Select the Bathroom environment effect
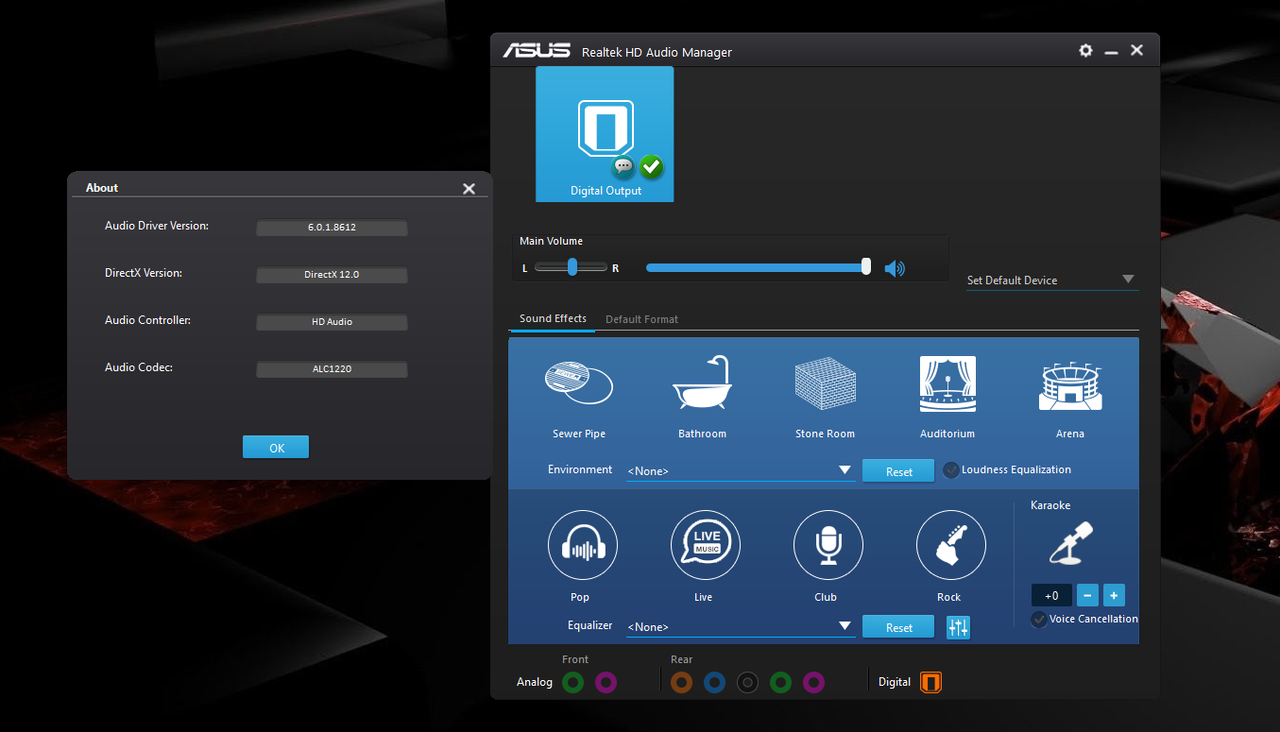The height and width of the screenshot is (732, 1280). tap(701, 383)
